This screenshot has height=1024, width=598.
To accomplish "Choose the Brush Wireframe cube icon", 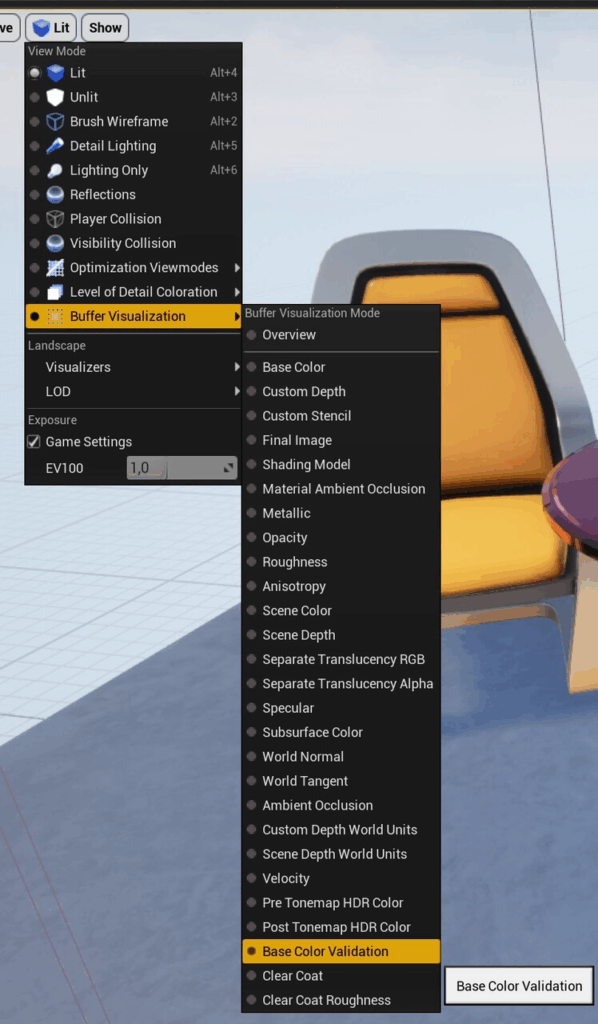I will click(x=55, y=121).
